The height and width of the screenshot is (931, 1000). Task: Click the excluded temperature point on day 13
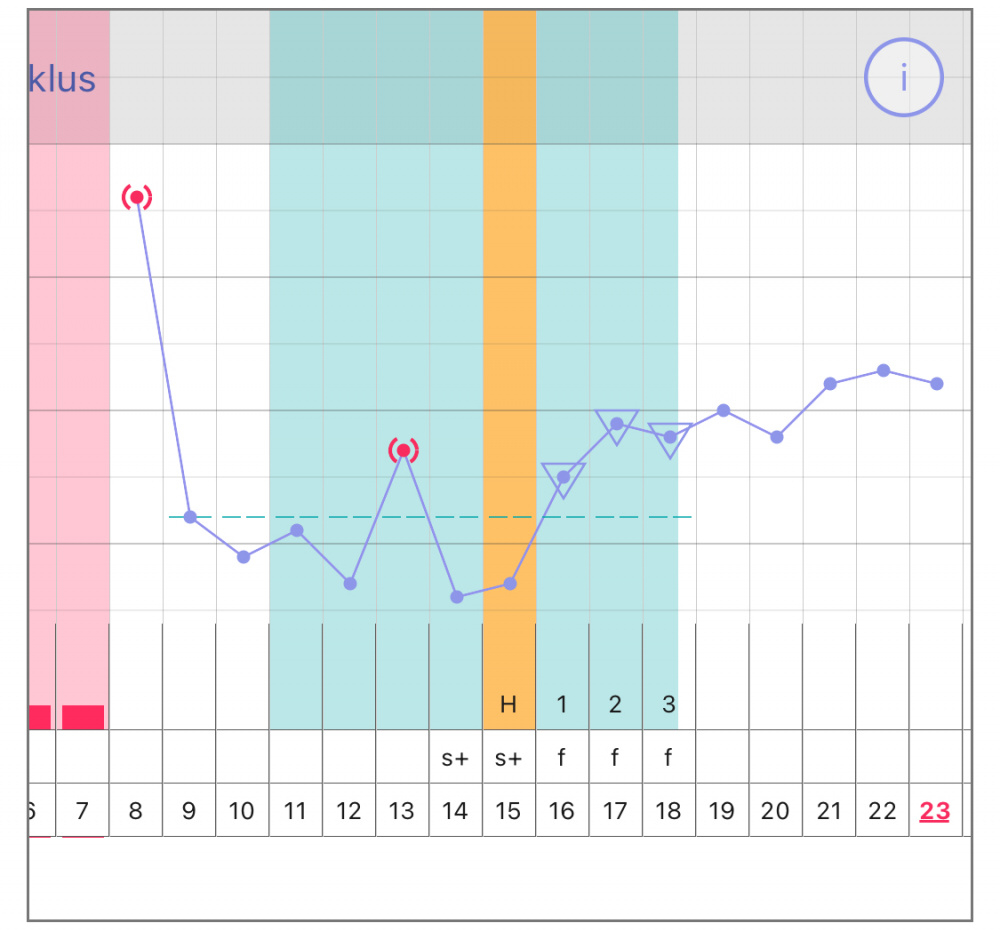pyautogui.click(x=403, y=450)
